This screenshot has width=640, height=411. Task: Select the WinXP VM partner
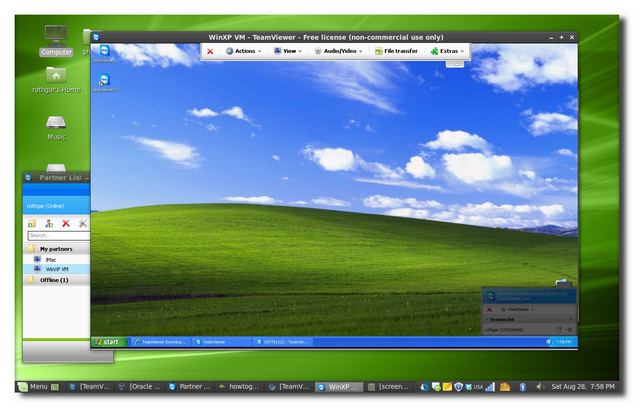pos(56,269)
